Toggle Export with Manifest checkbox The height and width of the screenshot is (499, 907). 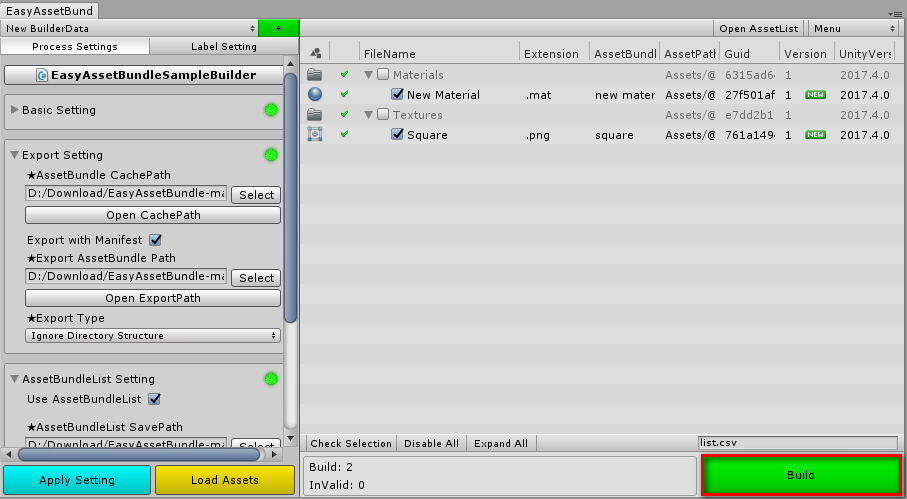click(155, 240)
